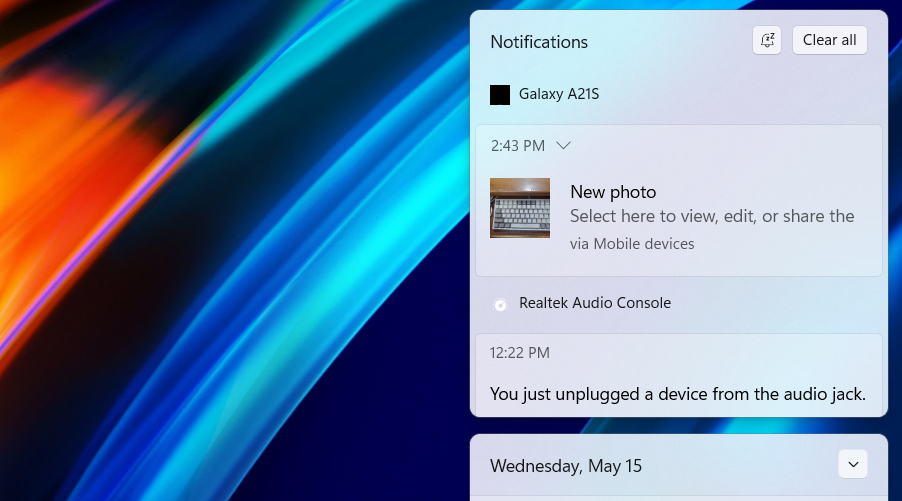Click the Wednesday, May 15 date
Screen dimensions: 902x501
coord(565,466)
